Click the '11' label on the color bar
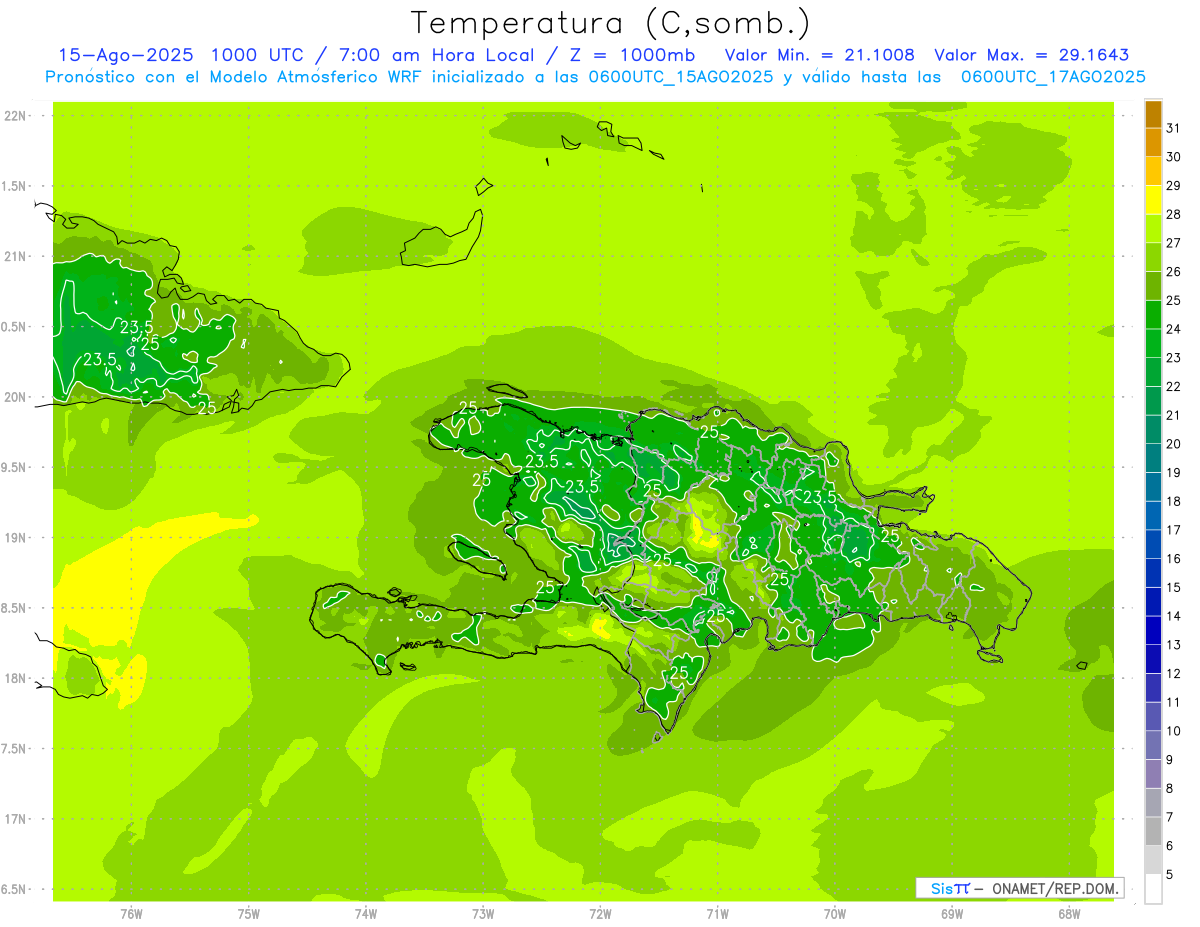 point(1173,702)
